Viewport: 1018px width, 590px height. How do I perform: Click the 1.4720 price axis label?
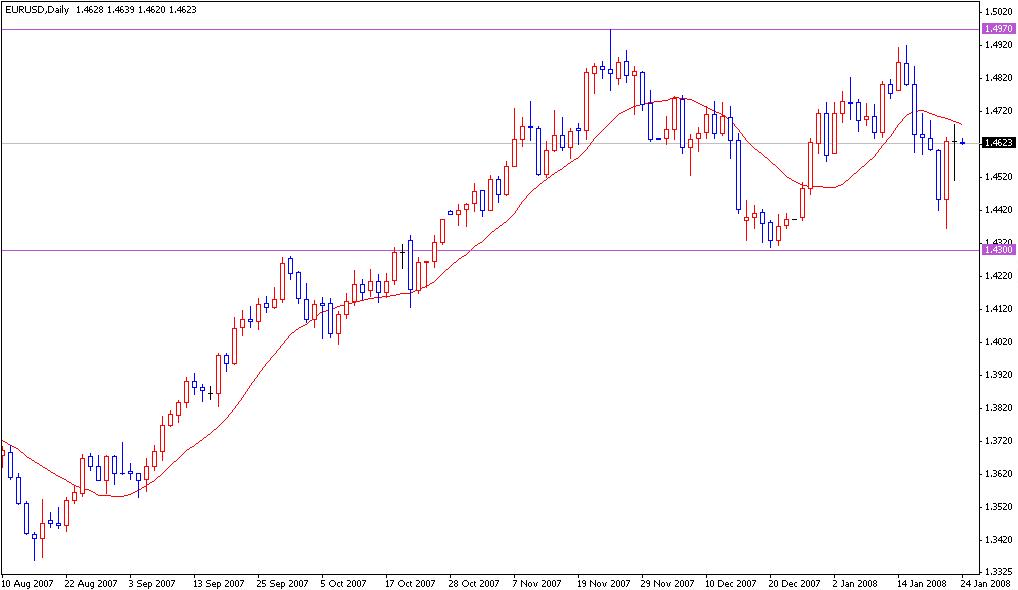pyautogui.click(x=999, y=111)
